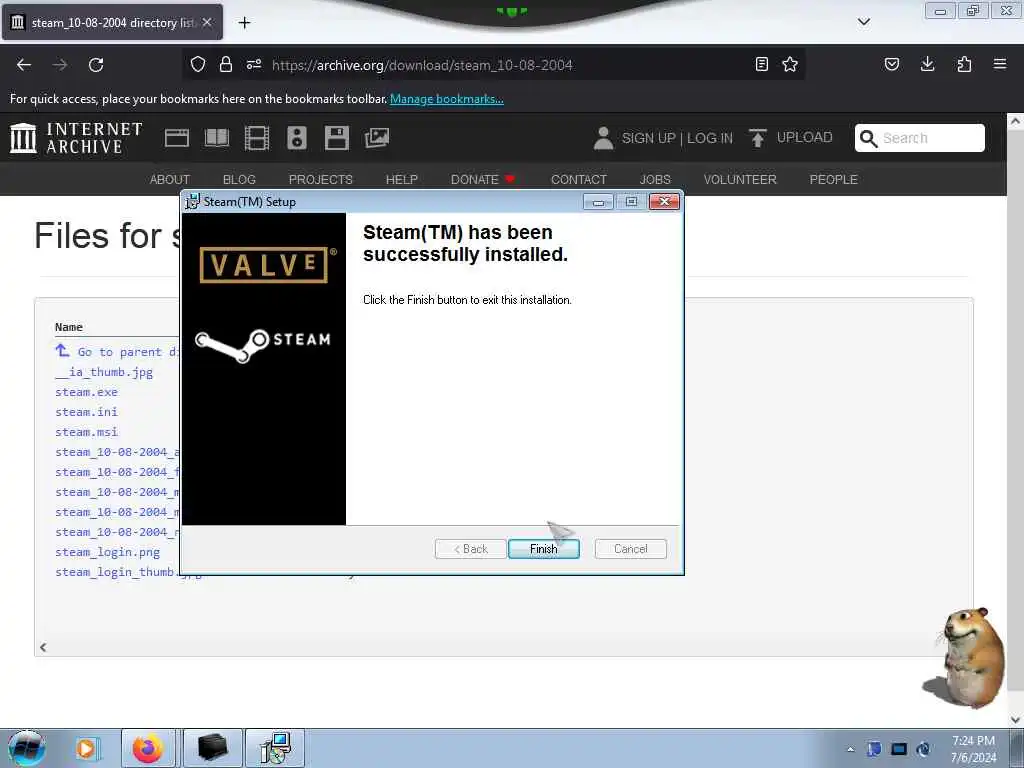Click the Internet Archive logo
Viewport: 1024px width, 768px height.
(x=76, y=138)
